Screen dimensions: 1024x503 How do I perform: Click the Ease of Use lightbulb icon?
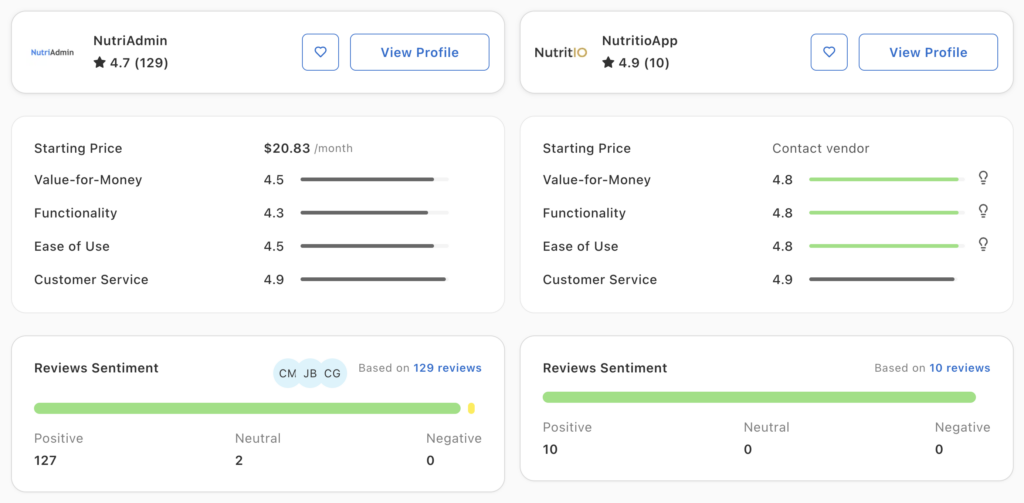[983, 244]
